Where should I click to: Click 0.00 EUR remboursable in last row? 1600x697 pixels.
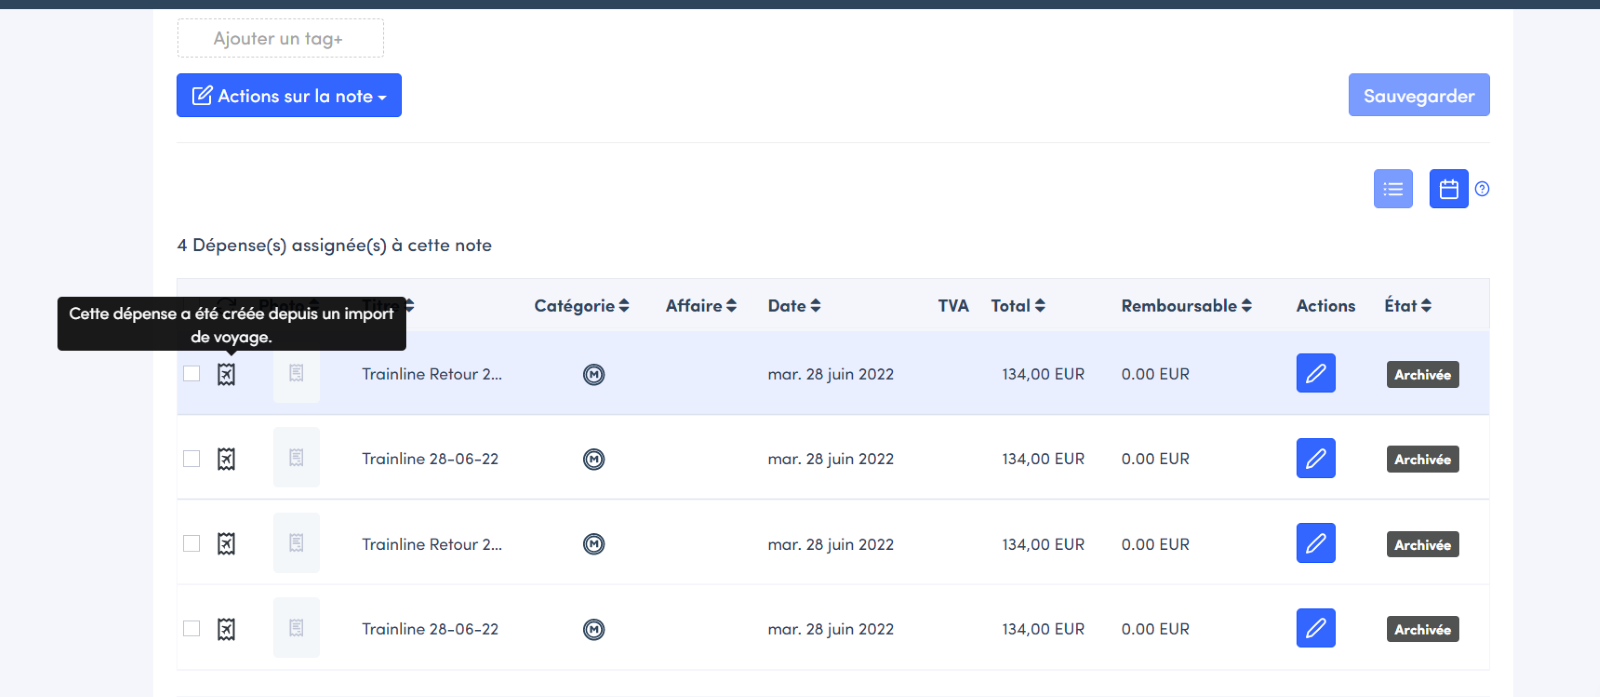(x=1155, y=629)
